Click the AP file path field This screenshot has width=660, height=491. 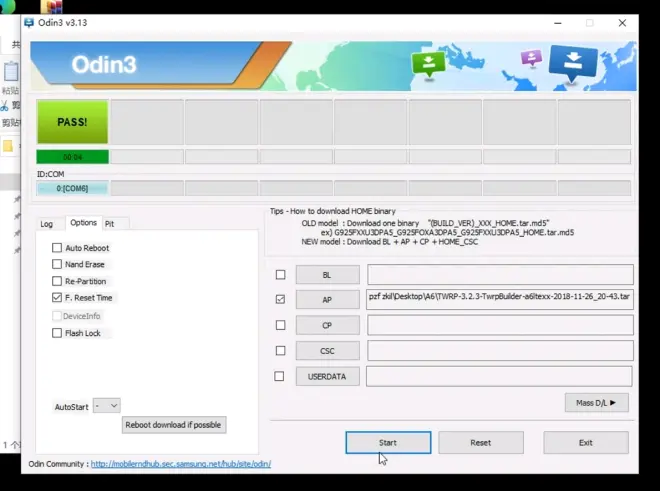pos(500,299)
